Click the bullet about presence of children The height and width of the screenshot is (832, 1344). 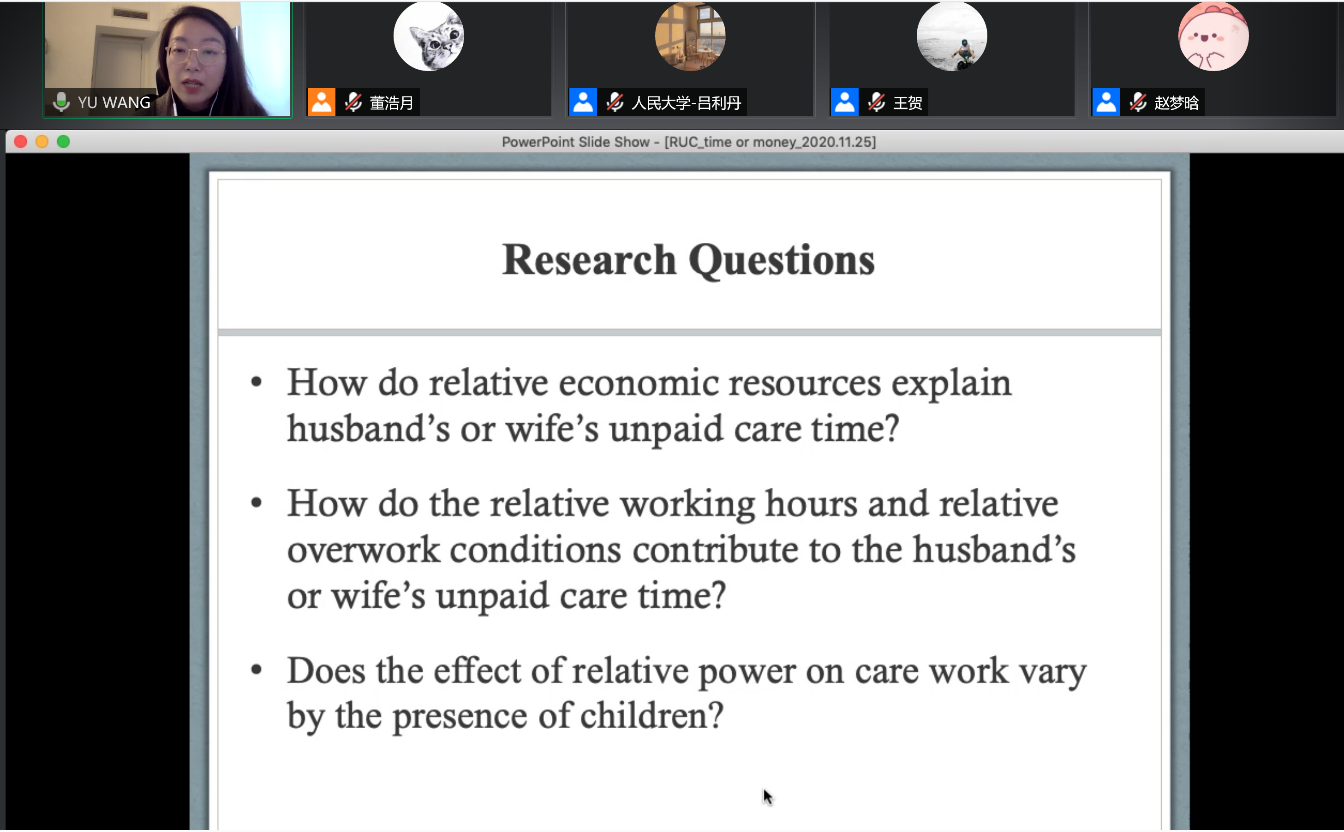coord(685,693)
